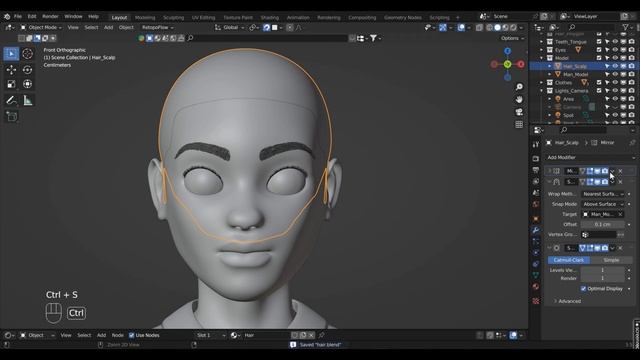Toggle Area light render camera icon

631,99
